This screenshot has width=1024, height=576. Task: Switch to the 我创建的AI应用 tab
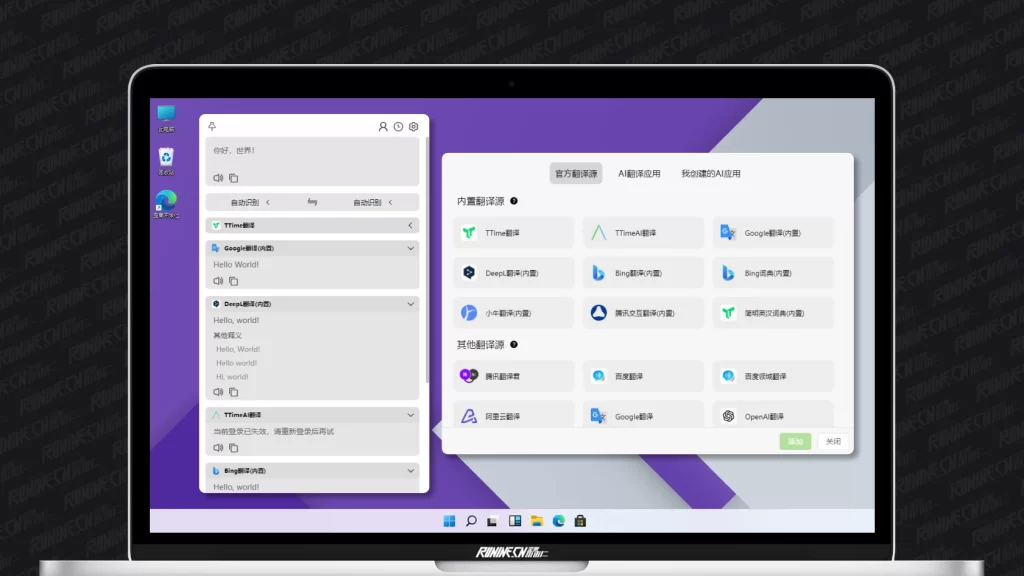coord(711,173)
